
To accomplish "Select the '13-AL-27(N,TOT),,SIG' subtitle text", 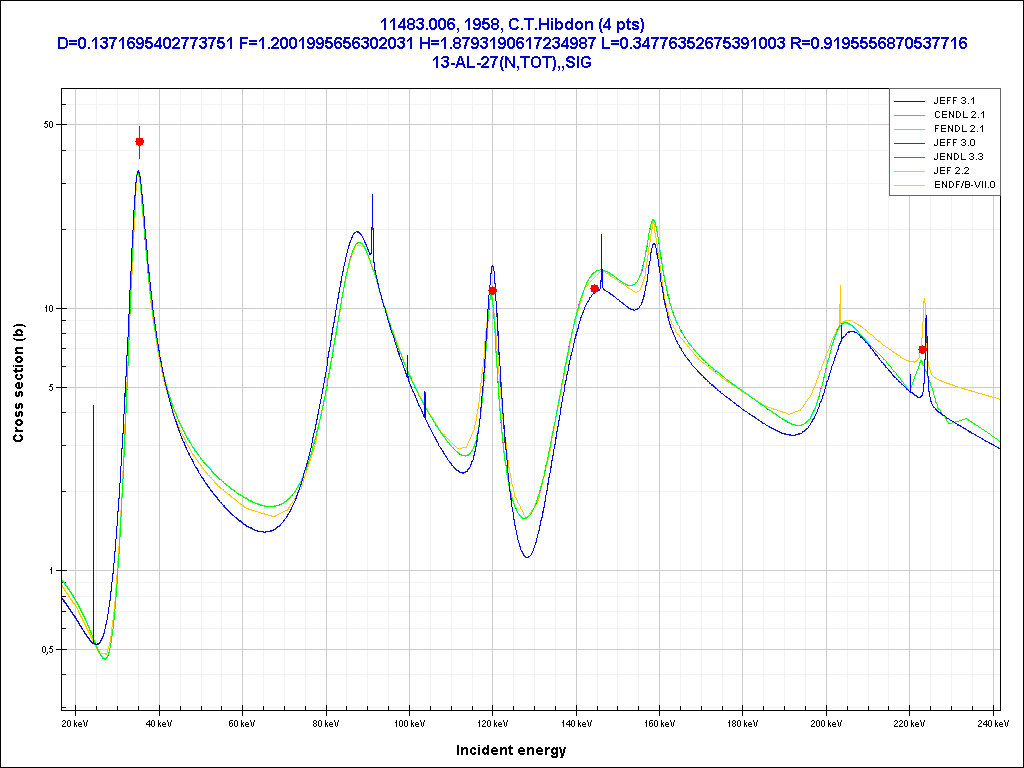I will point(512,62).
